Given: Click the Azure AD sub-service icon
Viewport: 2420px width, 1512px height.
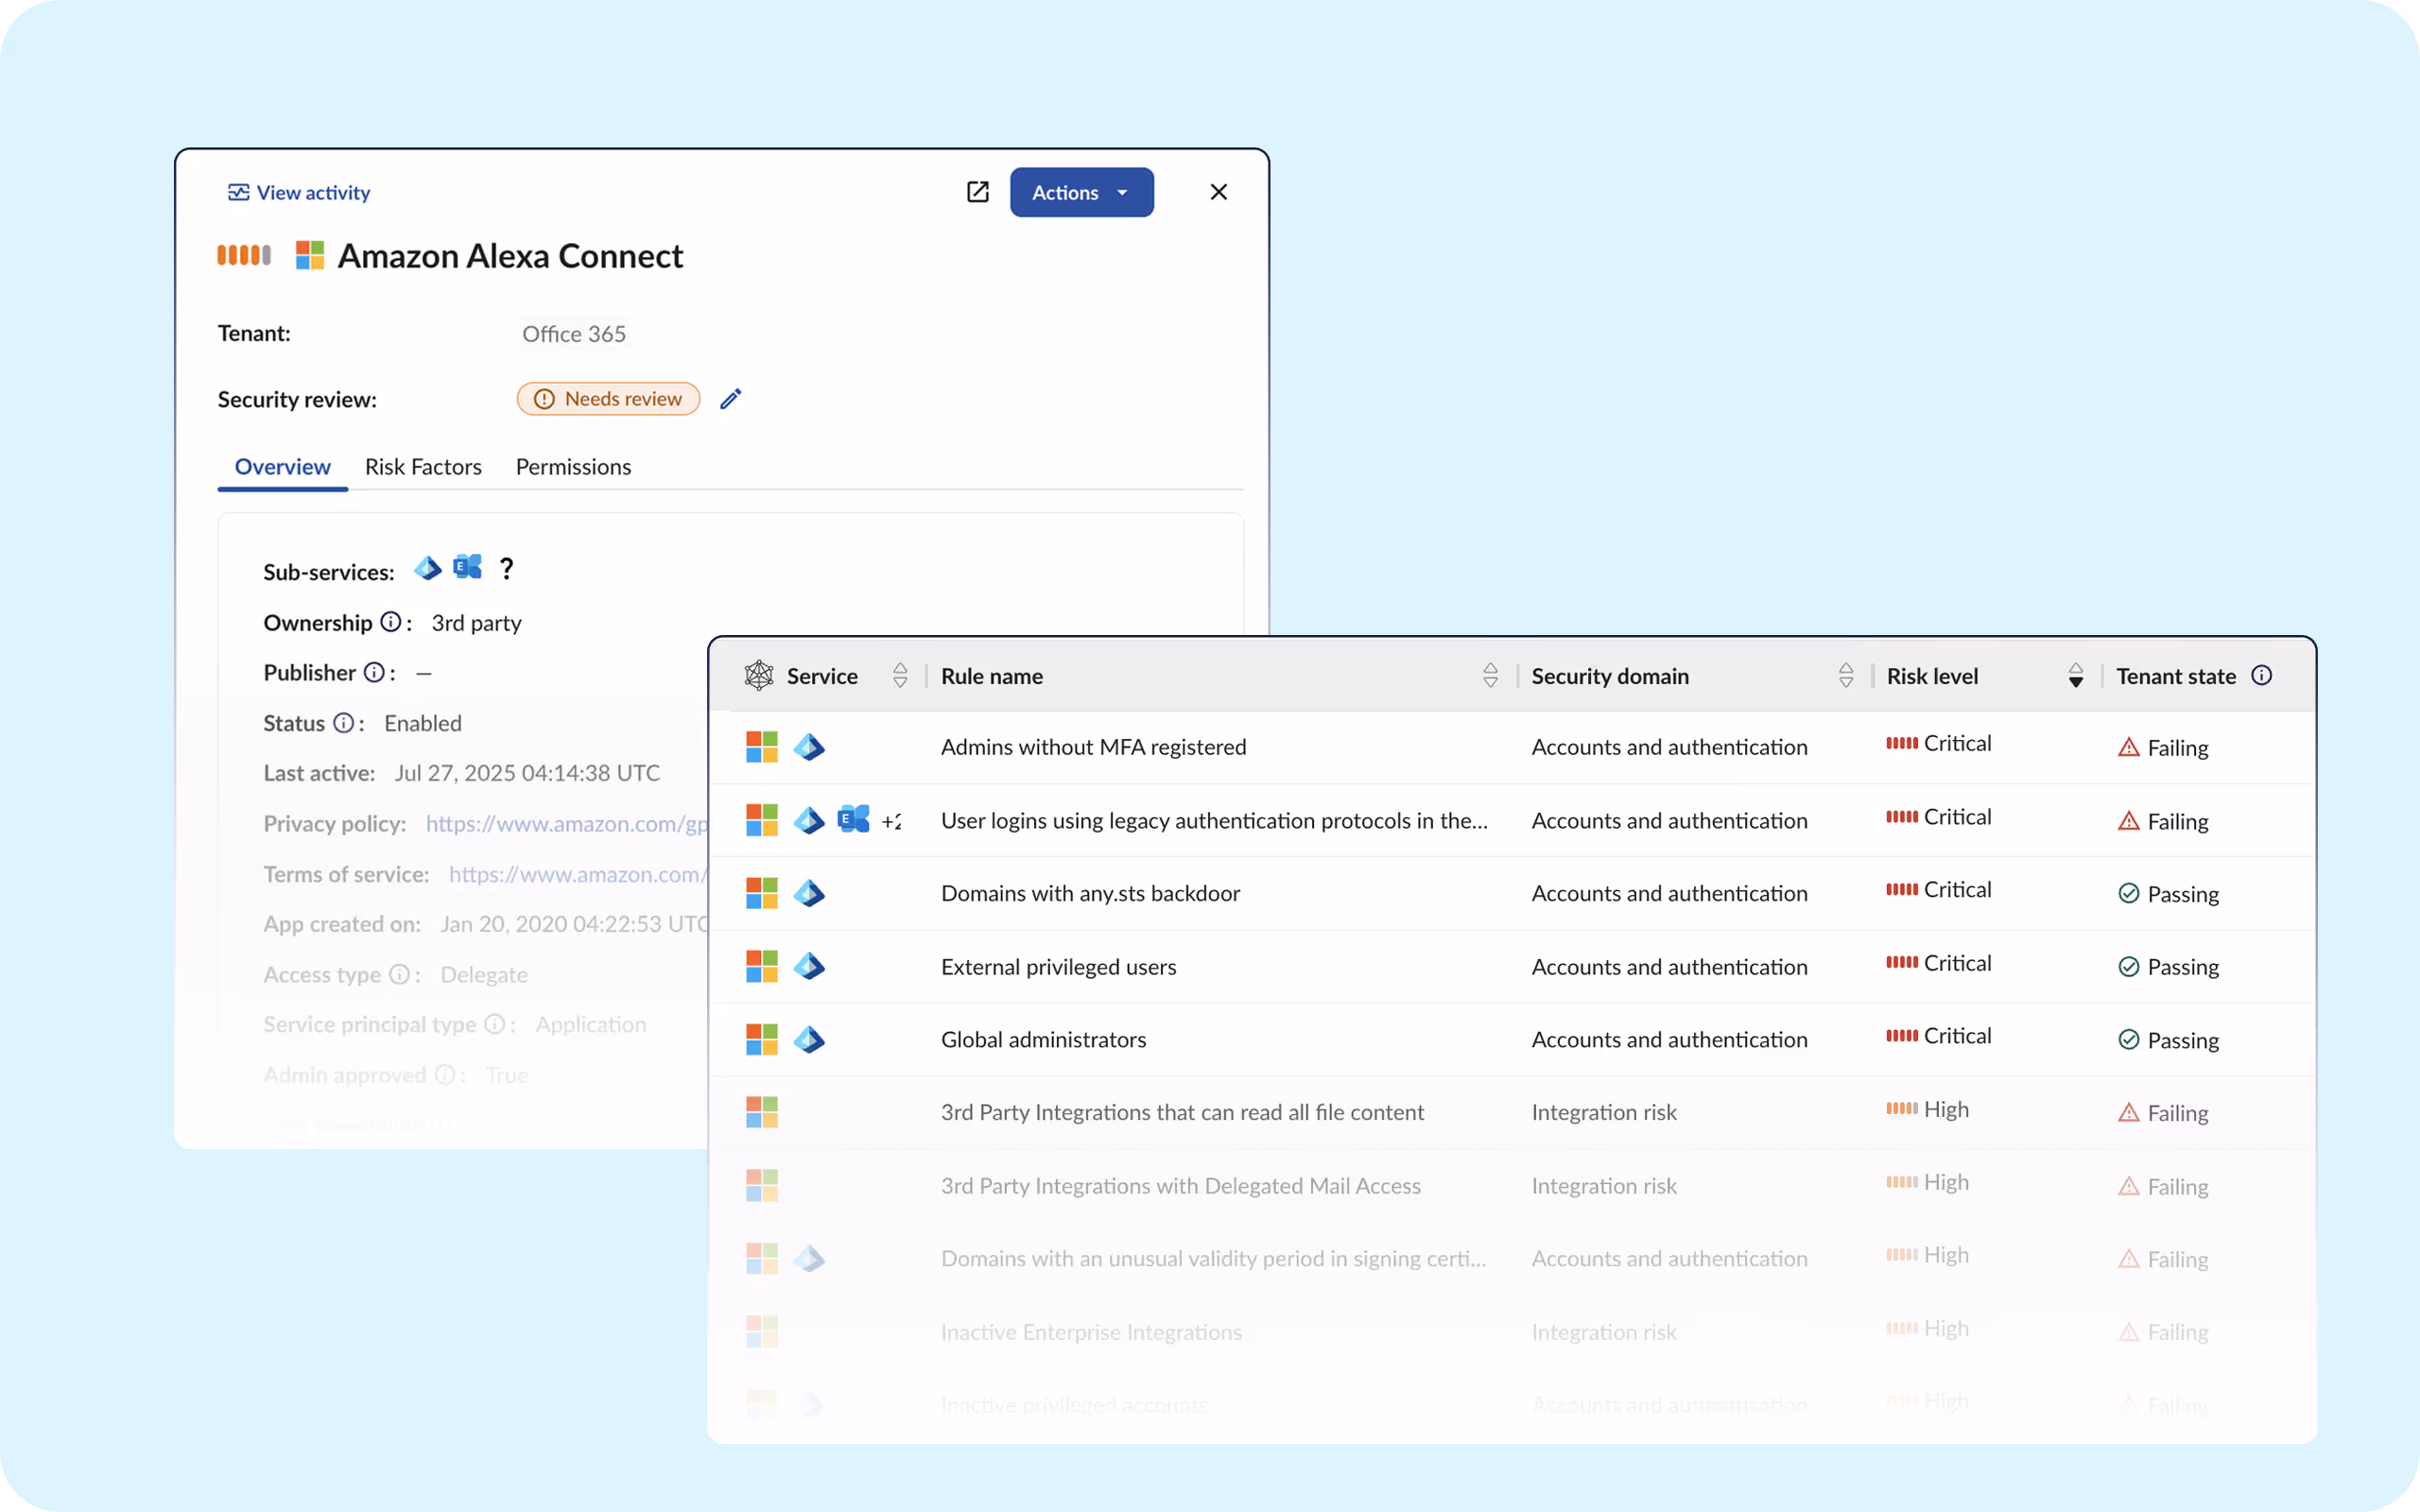Looking at the screenshot, I should click(428, 568).
